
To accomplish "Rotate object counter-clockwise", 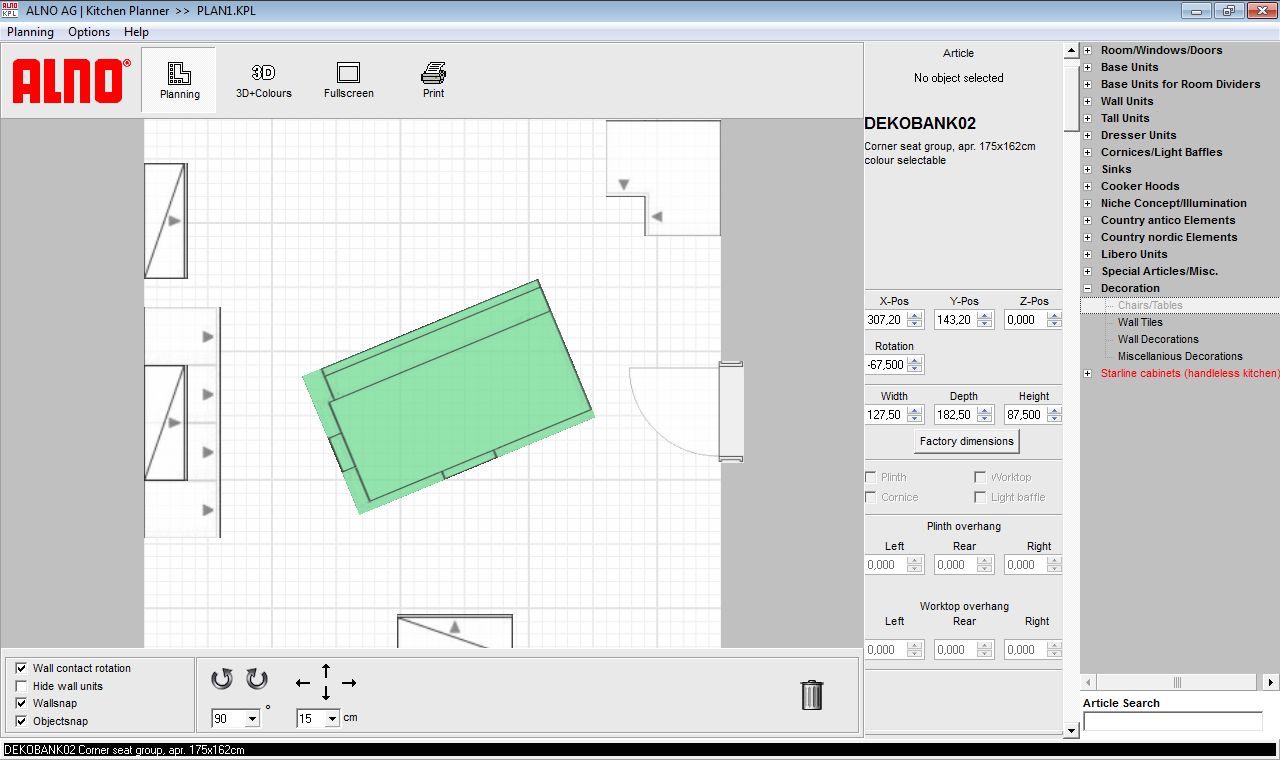I will [x=222, y=680].
